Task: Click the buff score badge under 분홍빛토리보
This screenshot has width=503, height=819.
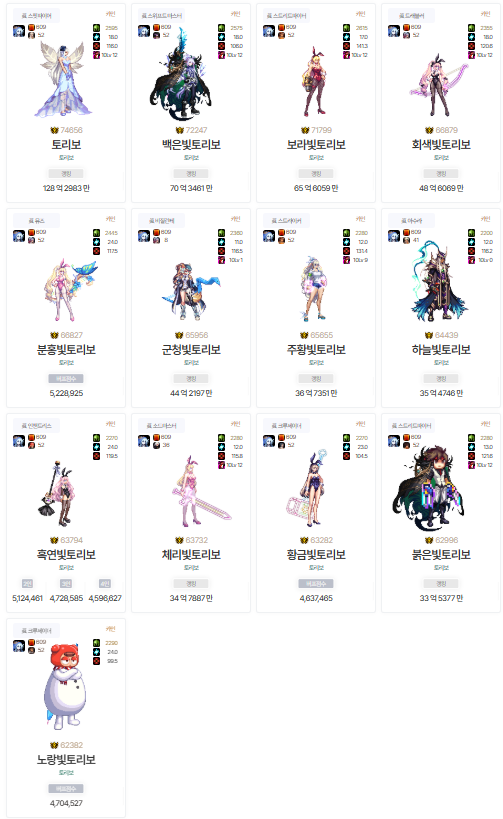Action: [x=66, y=379]
